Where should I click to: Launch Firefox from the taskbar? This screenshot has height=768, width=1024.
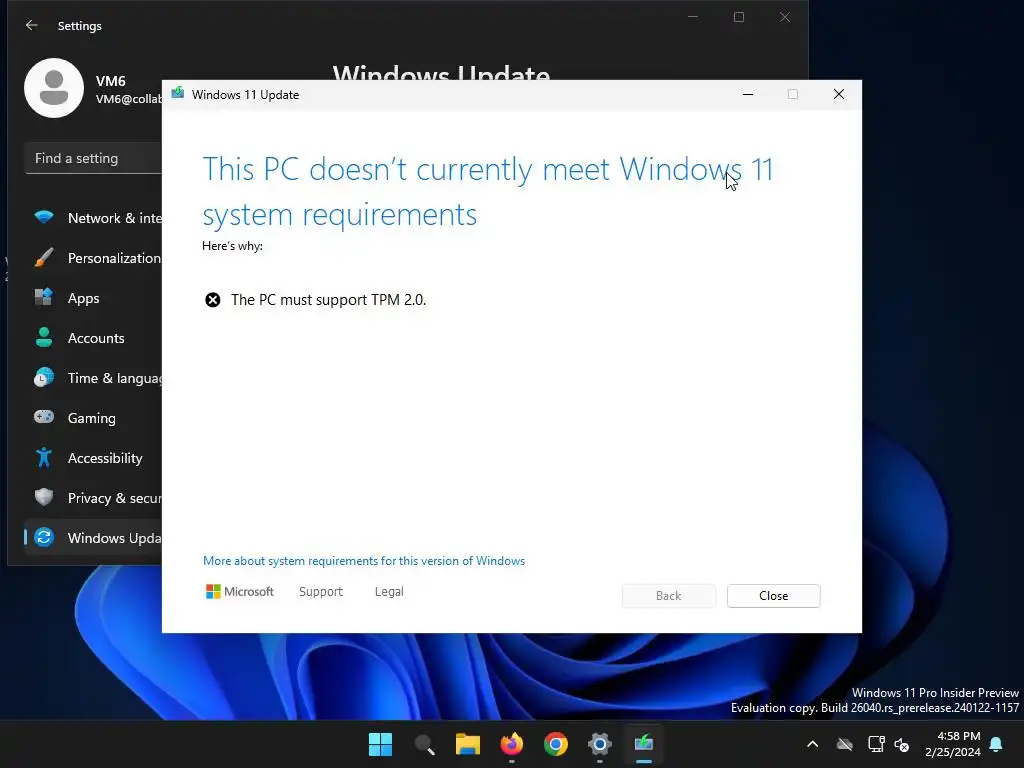[x=511, y=744]
